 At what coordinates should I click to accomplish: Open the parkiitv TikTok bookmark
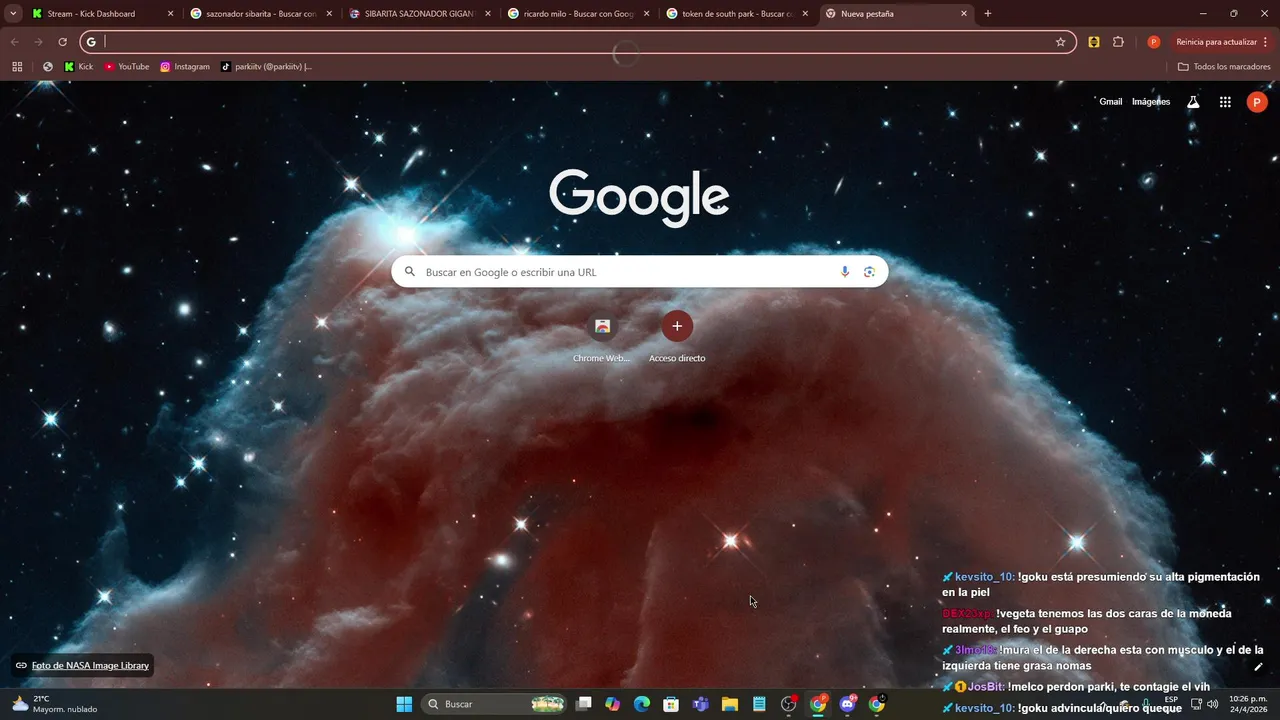point(266,67)
